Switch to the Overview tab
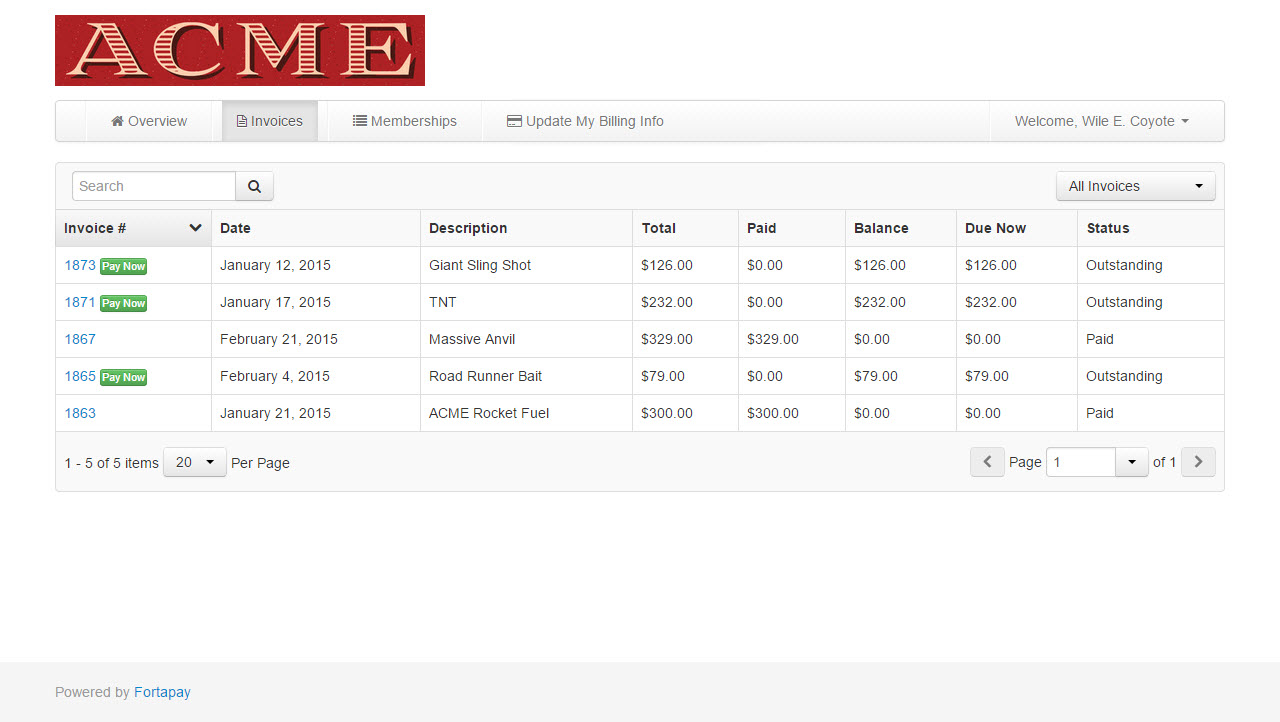 (149, 121)
